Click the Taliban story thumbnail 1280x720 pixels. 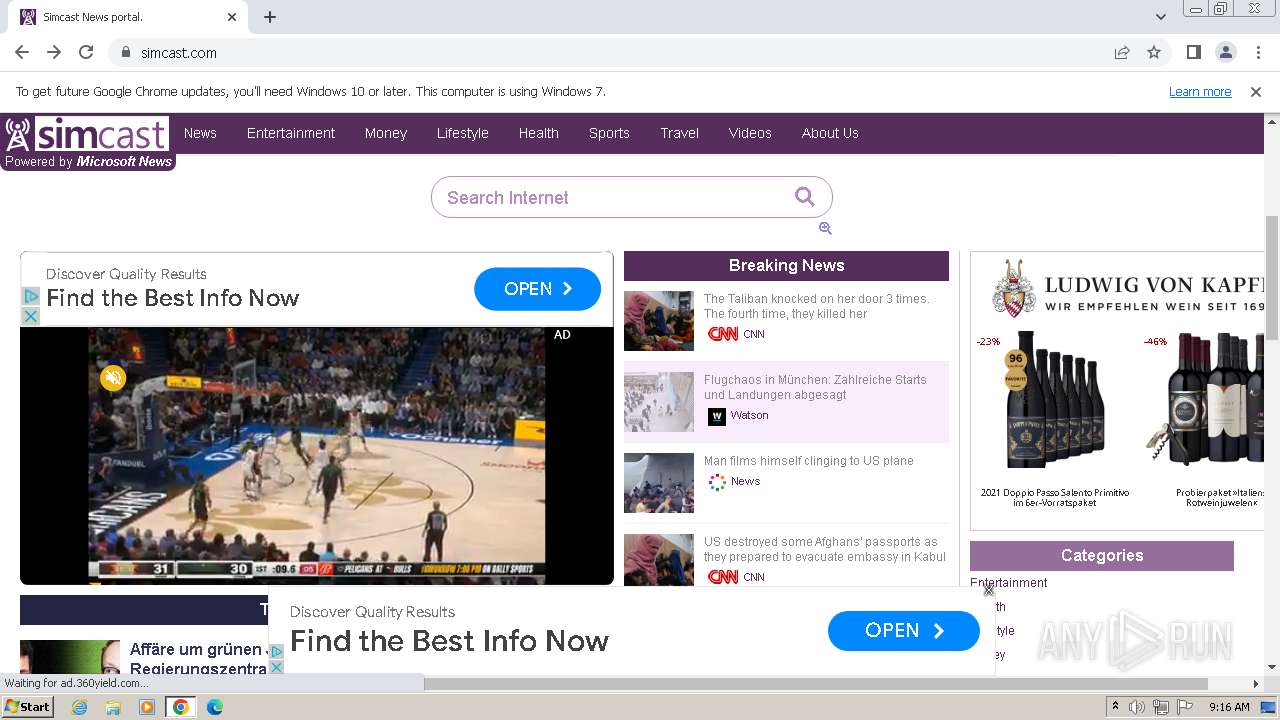pos(659,321)
